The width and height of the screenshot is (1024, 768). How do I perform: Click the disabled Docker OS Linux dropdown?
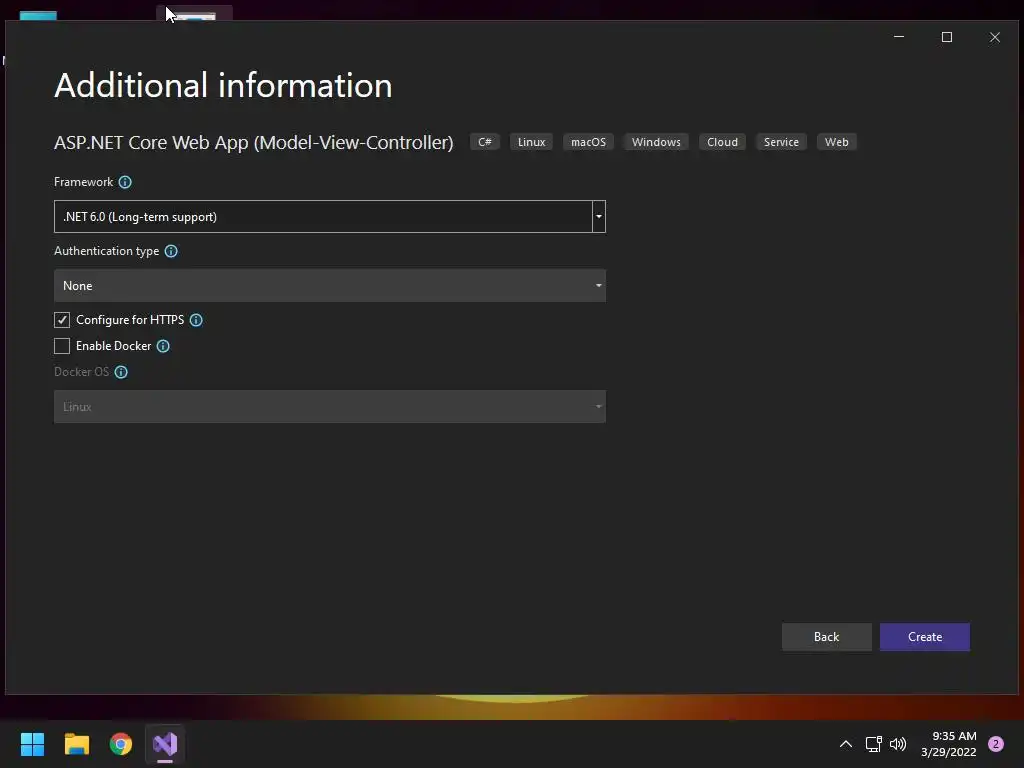[x=330, y=407]
